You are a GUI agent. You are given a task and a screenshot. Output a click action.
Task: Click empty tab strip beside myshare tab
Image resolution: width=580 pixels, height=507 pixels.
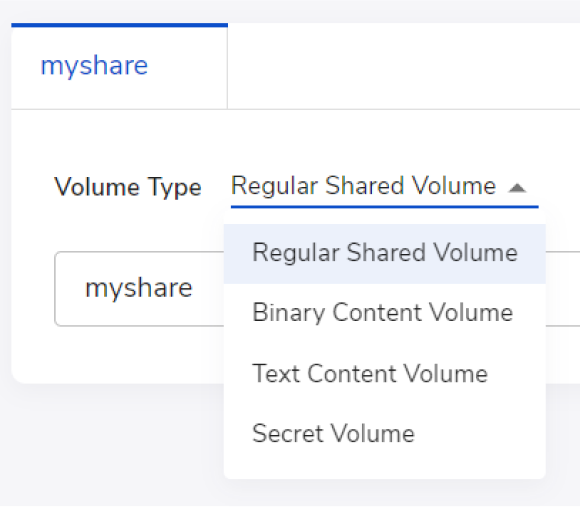(x=404, y=66)
